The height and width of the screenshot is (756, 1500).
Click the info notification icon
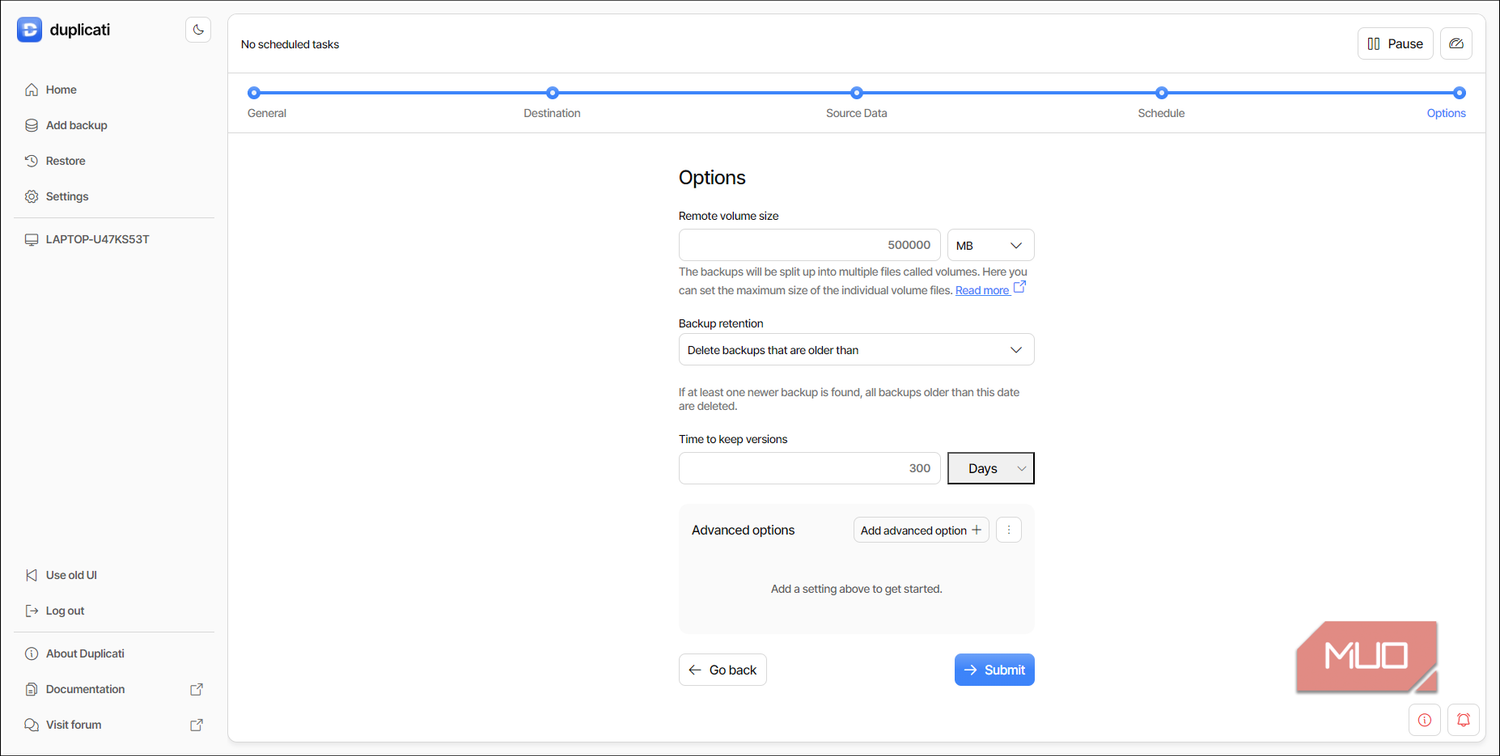(1424, 720)
